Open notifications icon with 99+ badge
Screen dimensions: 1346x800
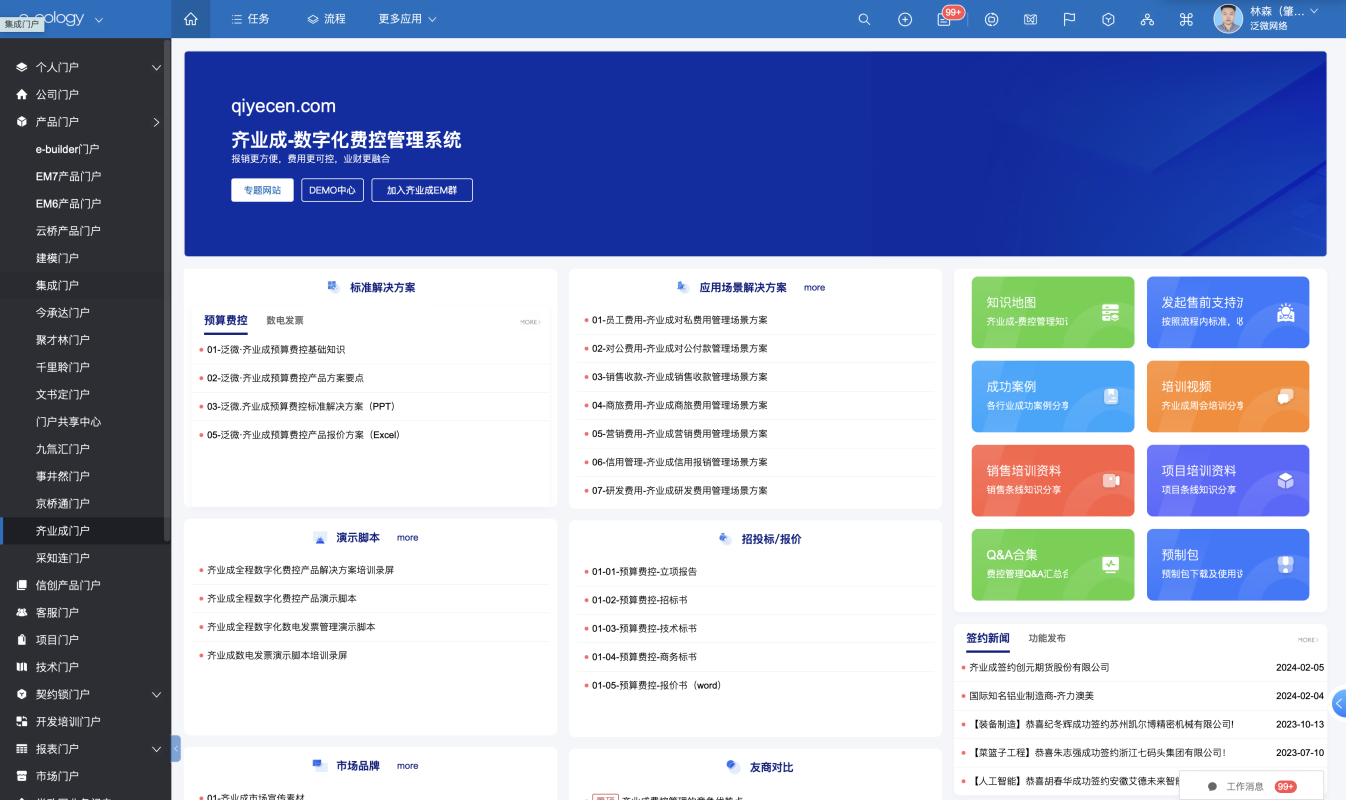[x=945, y=19]
